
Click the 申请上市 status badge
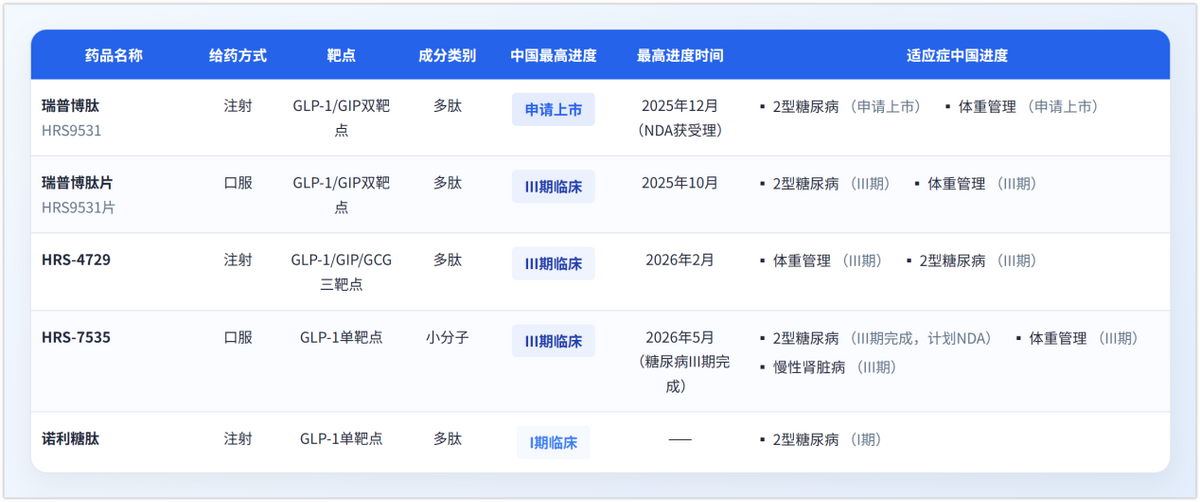(553, 110)
